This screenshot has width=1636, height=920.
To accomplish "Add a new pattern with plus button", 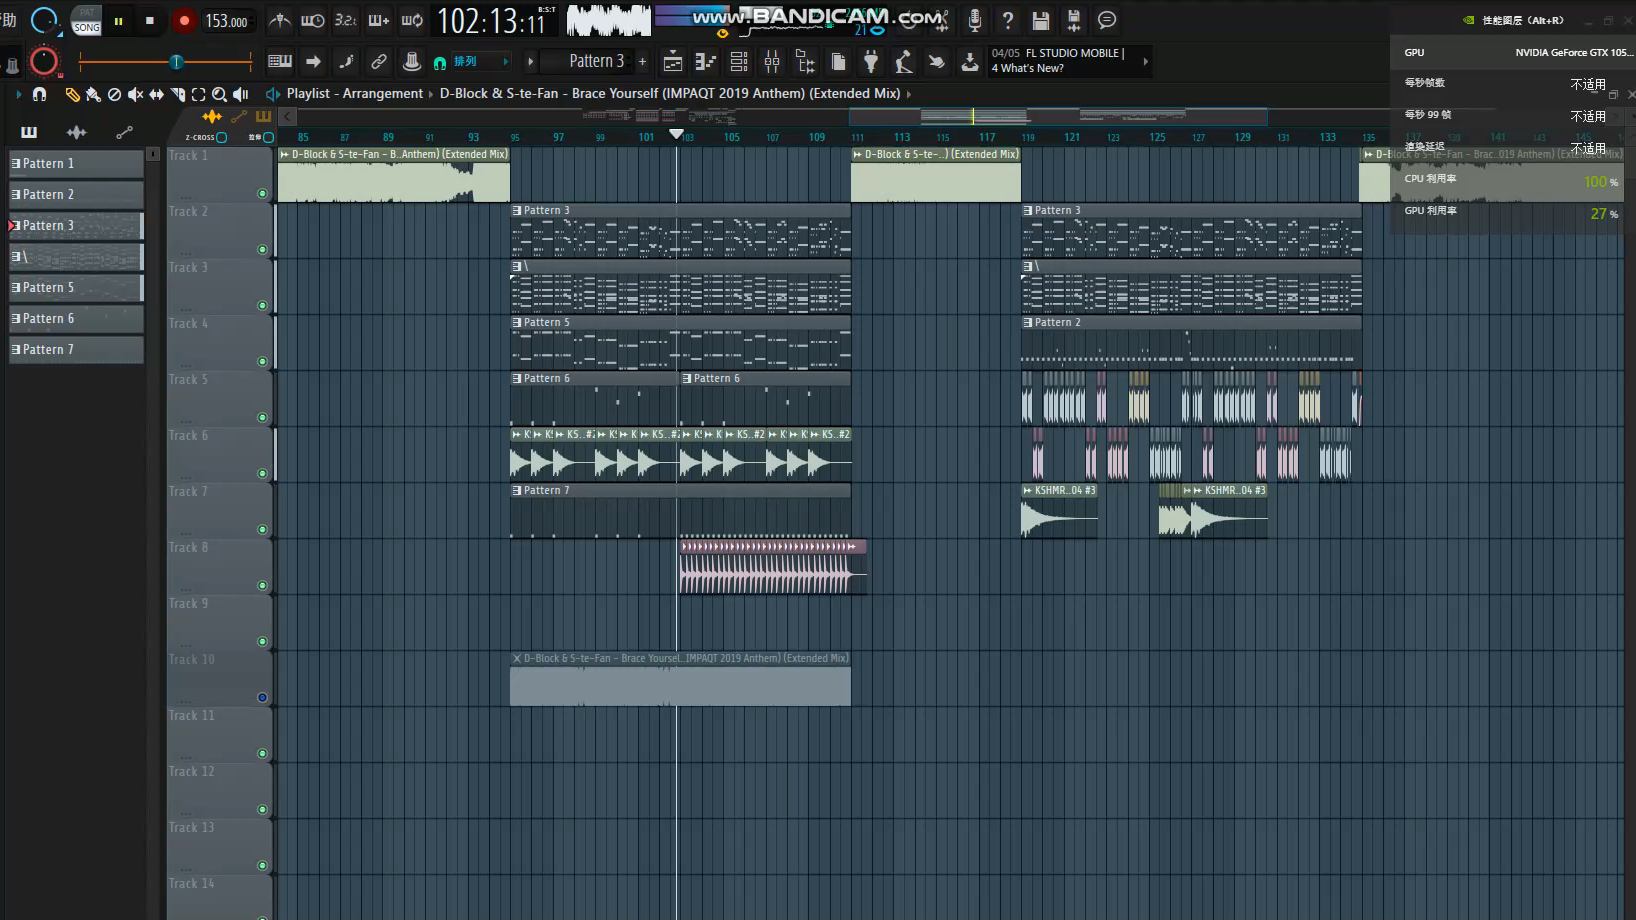I will [x=642, y=62].
